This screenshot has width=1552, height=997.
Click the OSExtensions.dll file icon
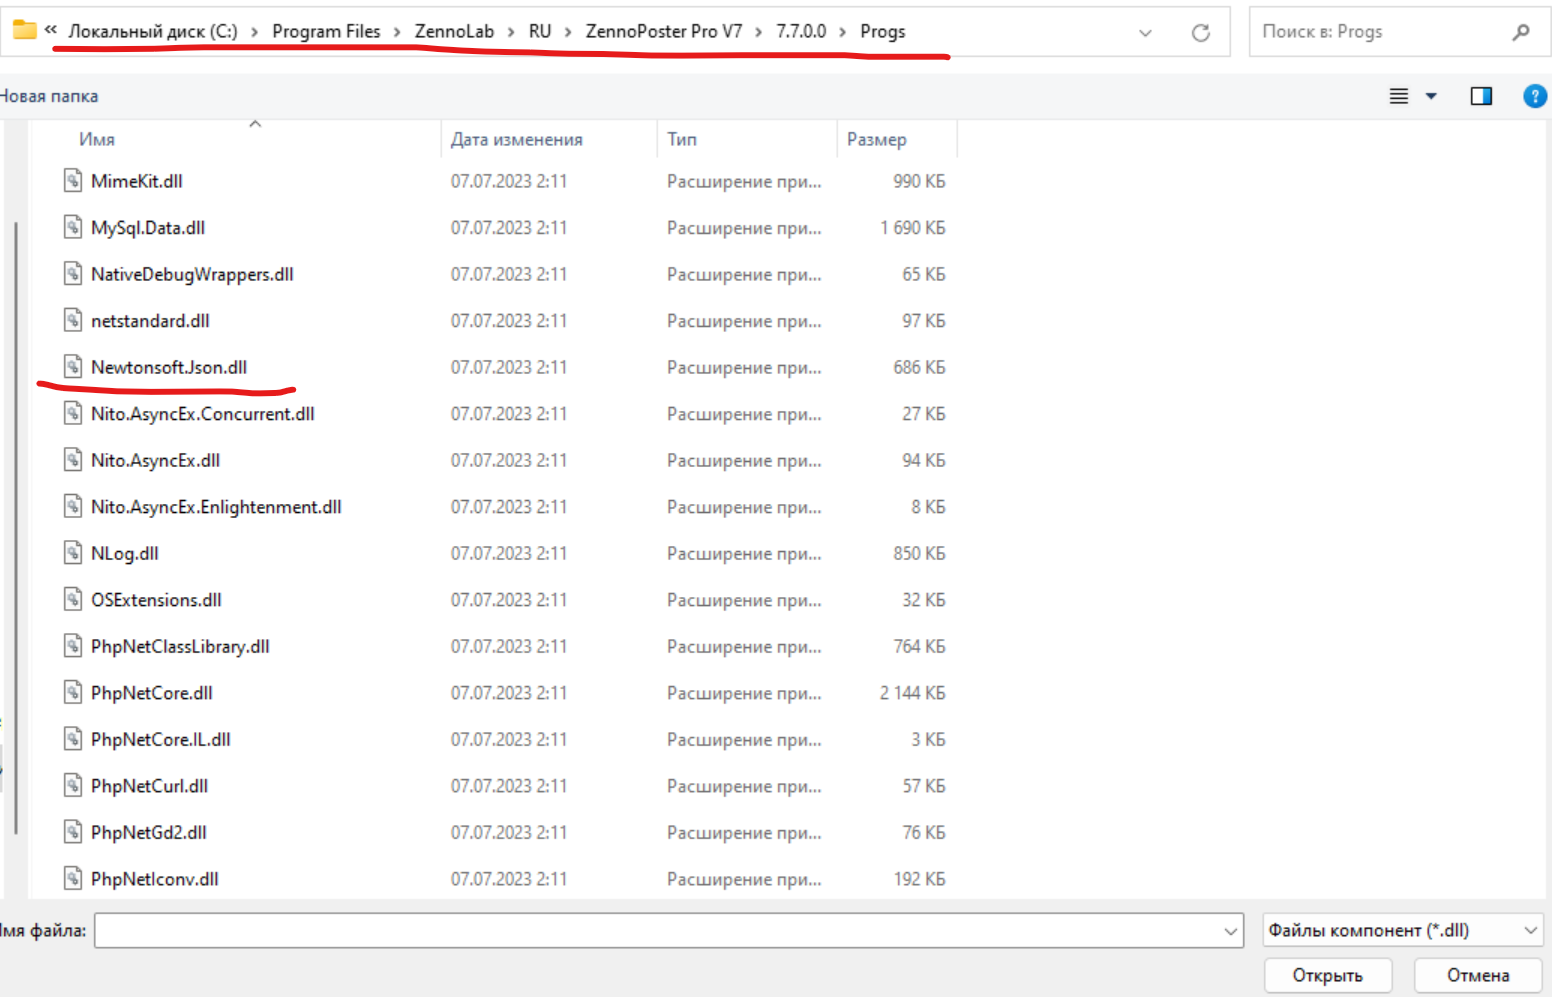click(x=73, y=599)
